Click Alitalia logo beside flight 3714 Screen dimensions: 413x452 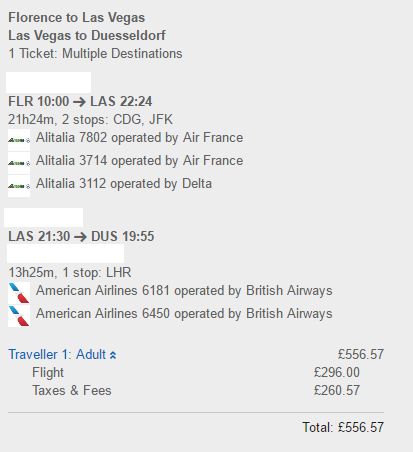tap(19, 163)
